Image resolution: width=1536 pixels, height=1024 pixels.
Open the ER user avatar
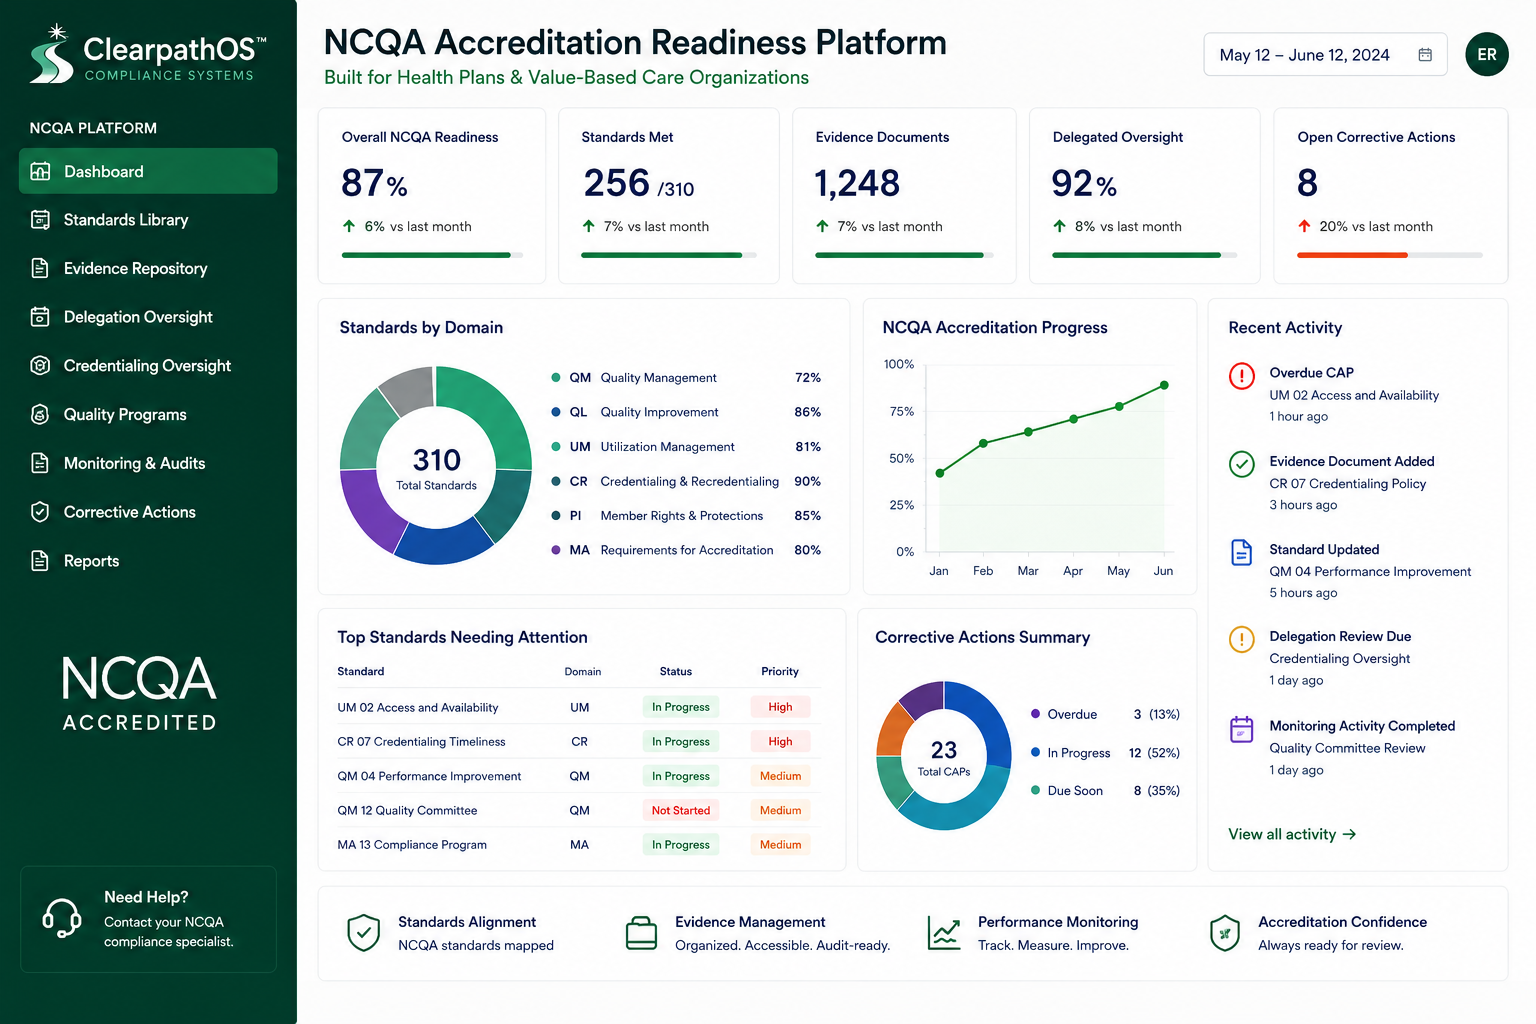click(1487, 55)
